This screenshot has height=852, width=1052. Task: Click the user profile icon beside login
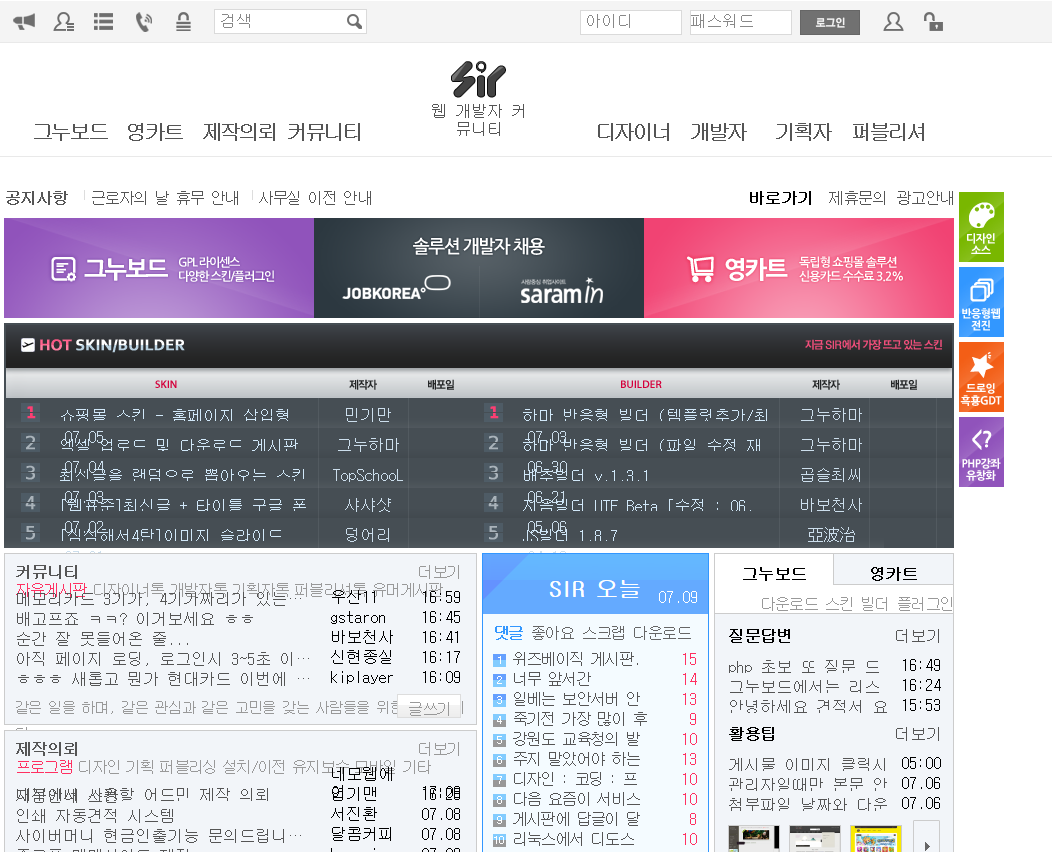click(893, 22)
